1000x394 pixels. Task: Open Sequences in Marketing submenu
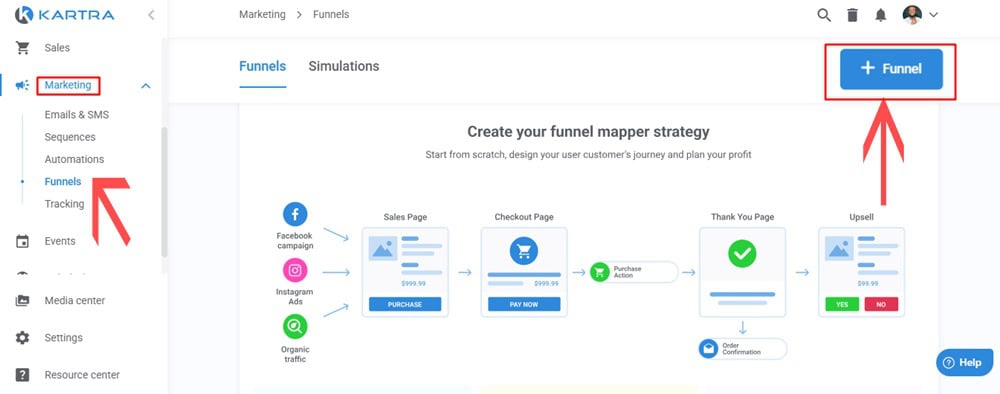(x=70, y=137)
